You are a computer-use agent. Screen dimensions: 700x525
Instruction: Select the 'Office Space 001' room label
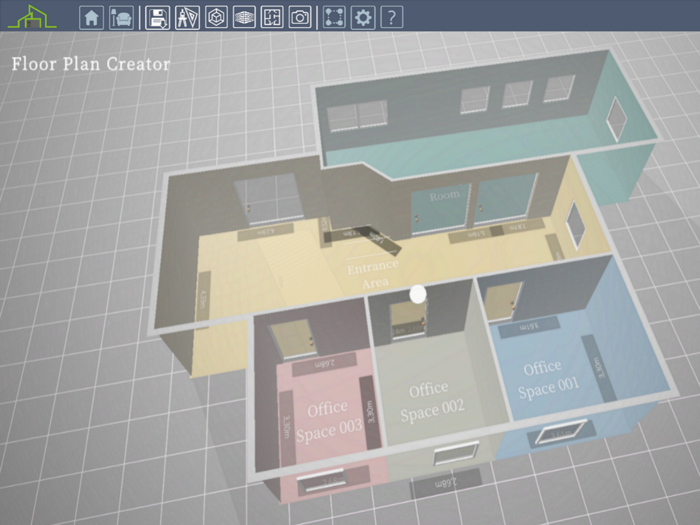548,379
